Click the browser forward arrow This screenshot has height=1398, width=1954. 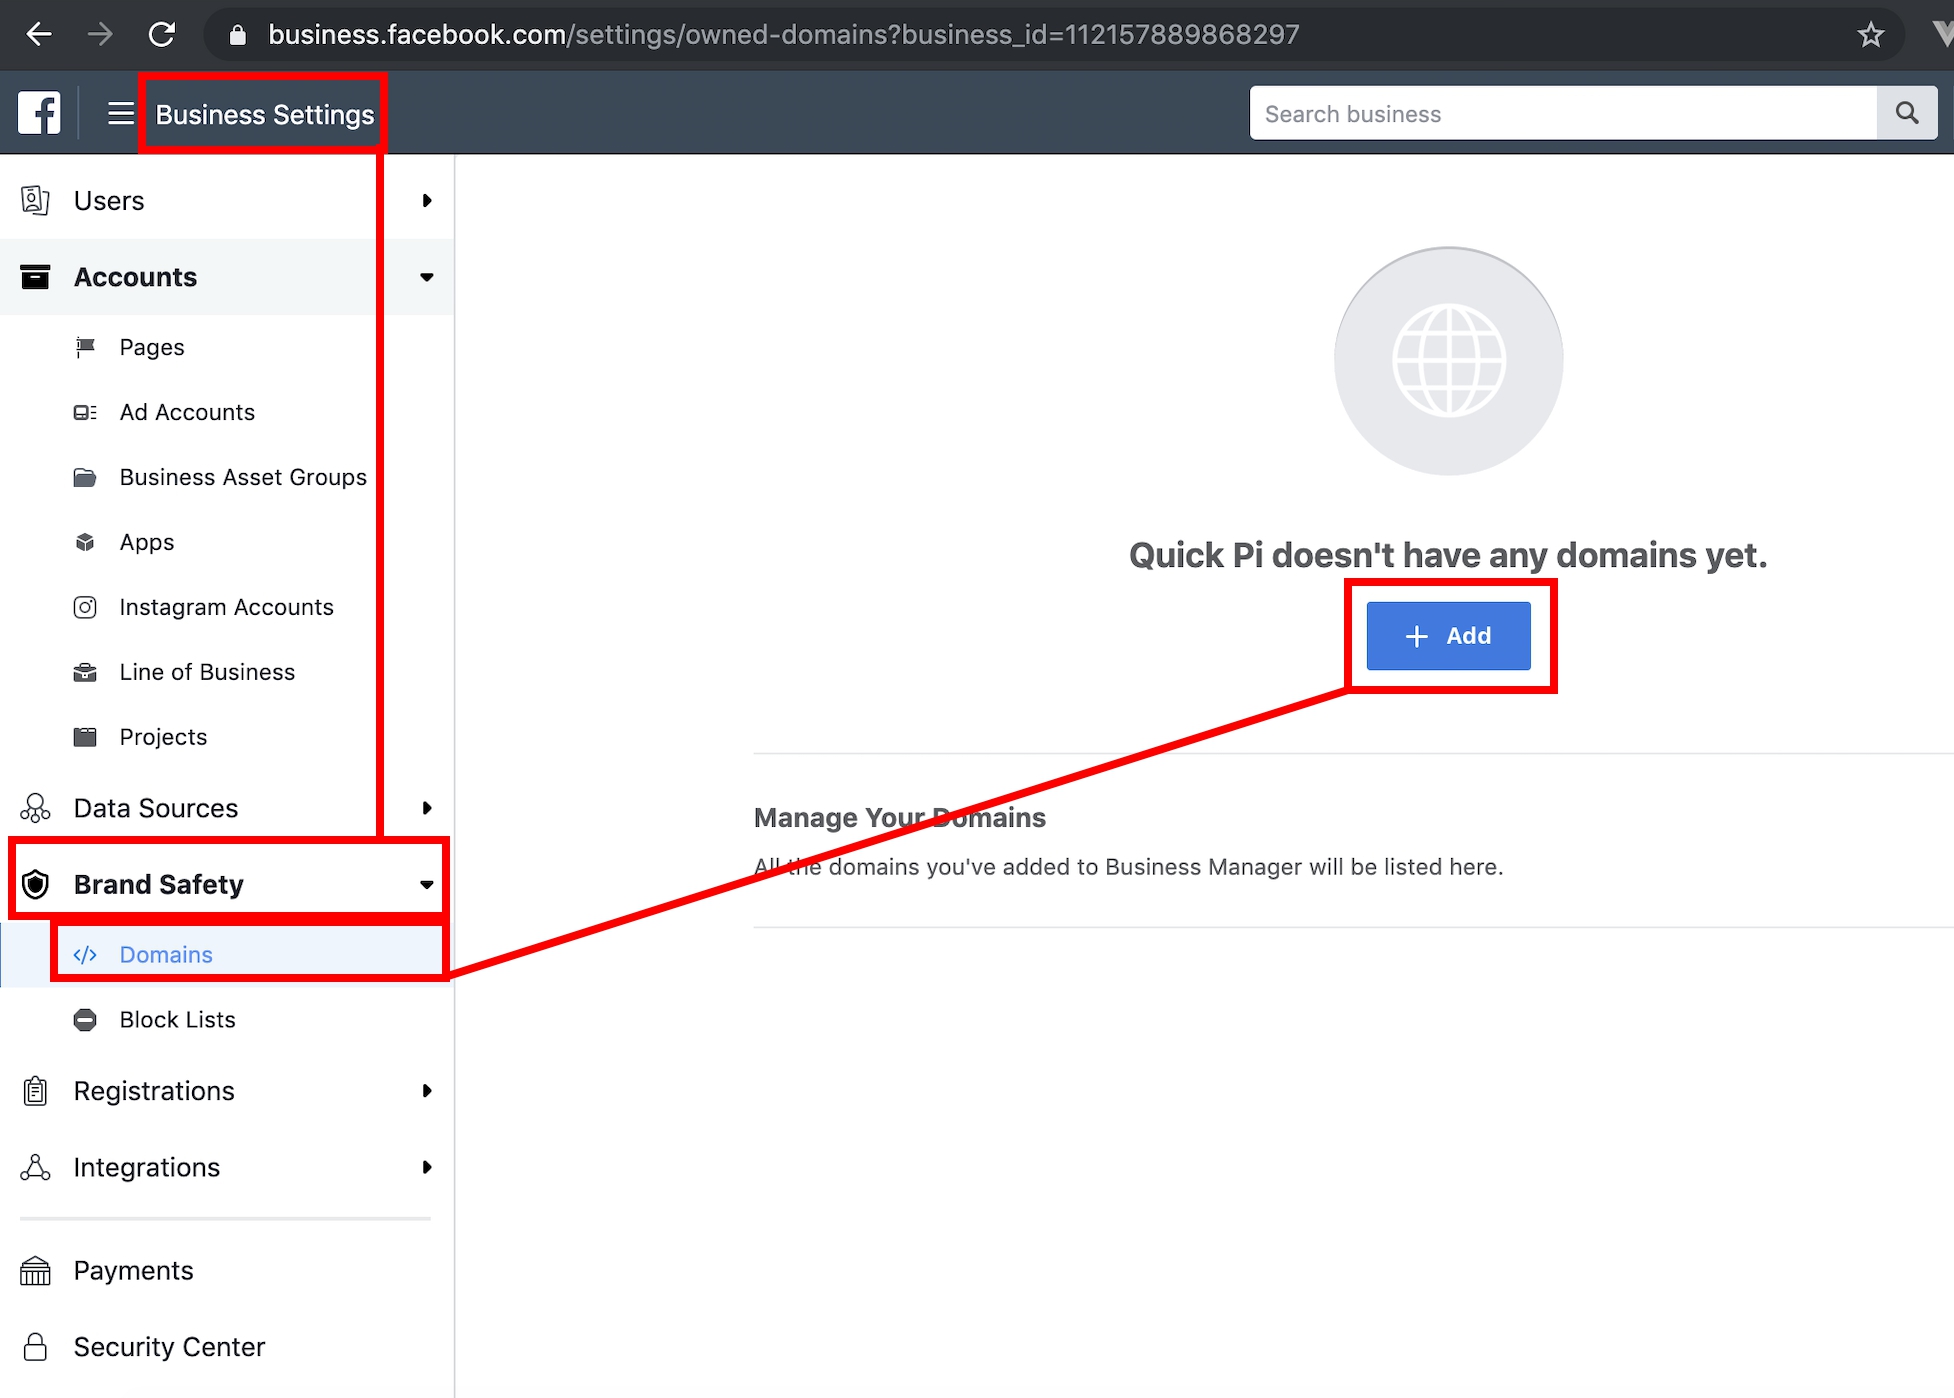click(100, 34)
